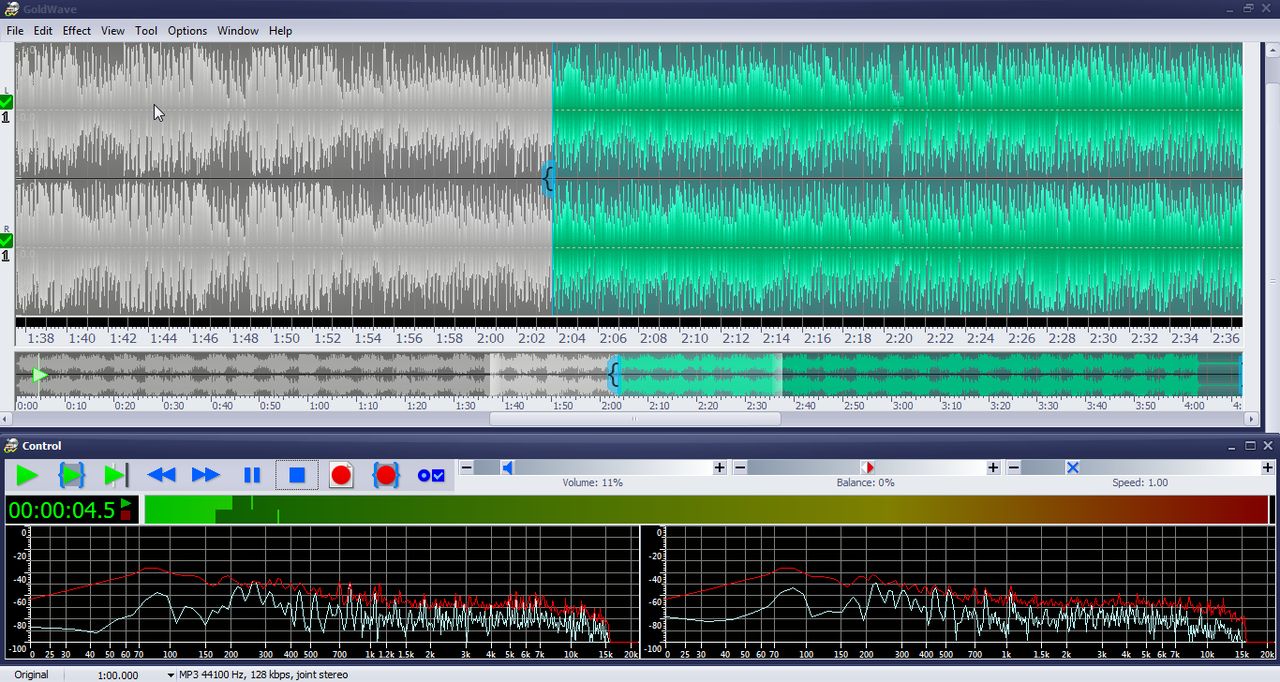Click the Volume: 11% label
Image resolution: width=1280 pixels, height=682 pixels.
[592, 483]
